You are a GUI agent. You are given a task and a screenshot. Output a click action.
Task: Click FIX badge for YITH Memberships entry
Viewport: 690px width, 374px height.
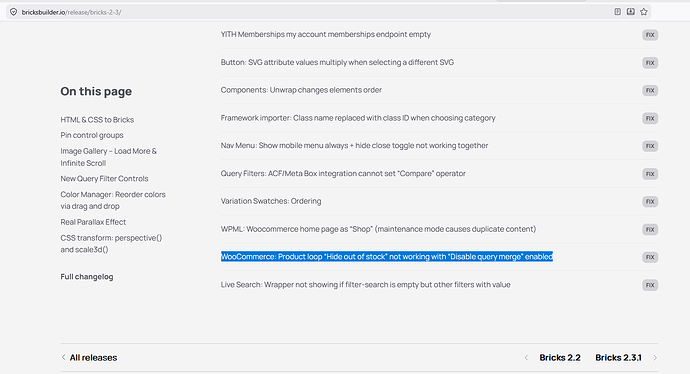pos(650,35)
